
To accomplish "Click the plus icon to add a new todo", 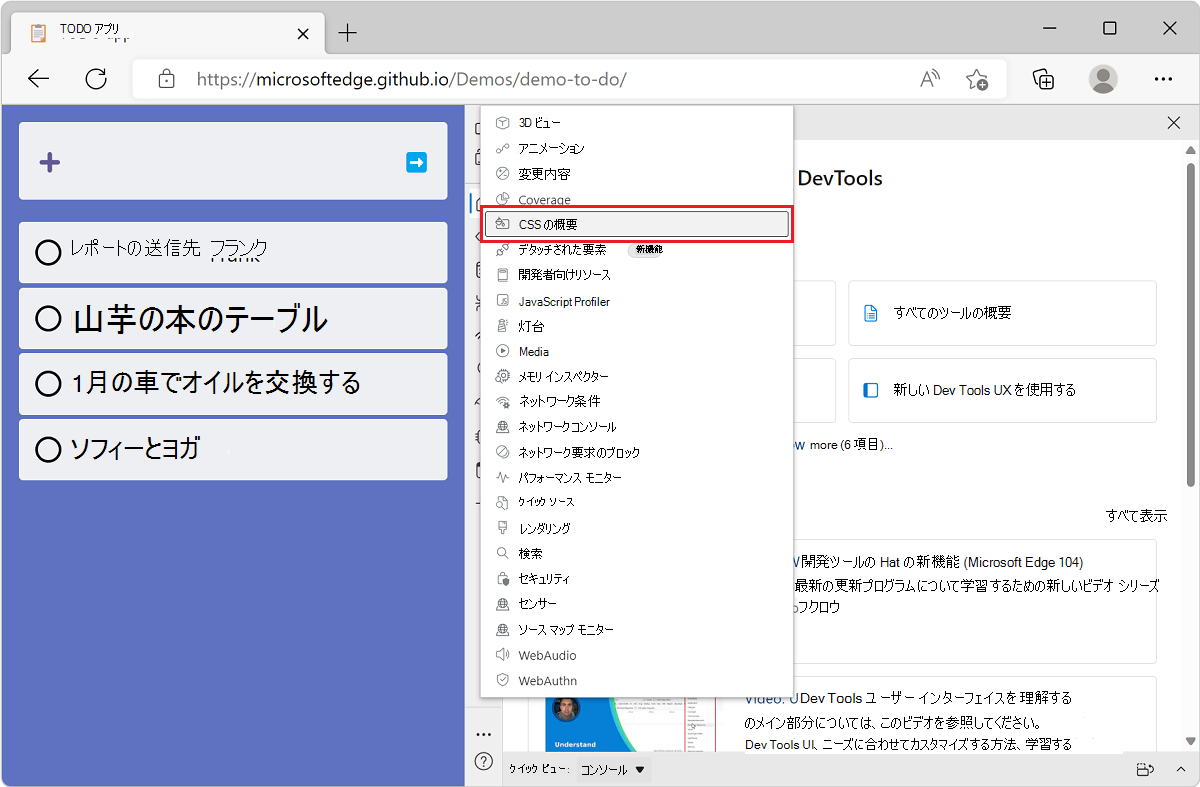I will [49, 161].
